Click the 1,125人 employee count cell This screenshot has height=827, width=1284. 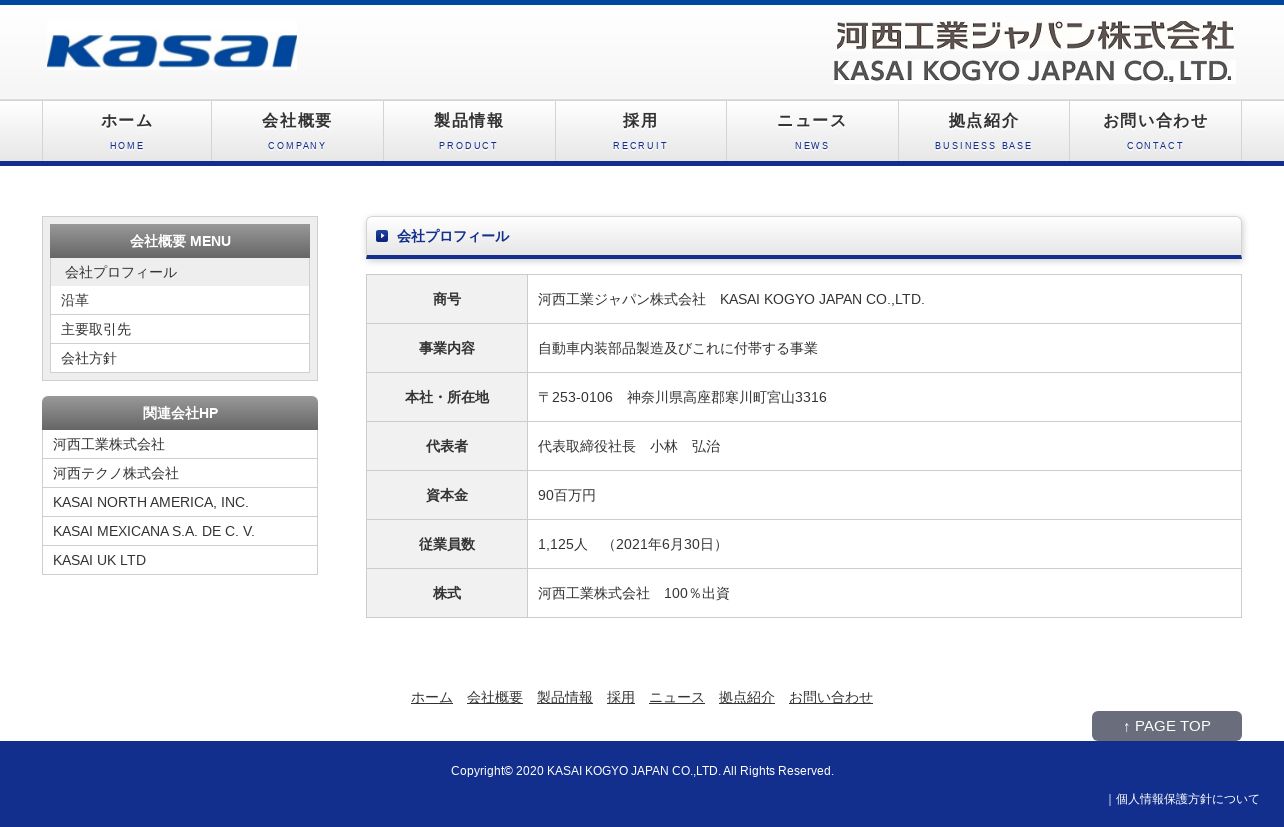[x=884, y=544]
